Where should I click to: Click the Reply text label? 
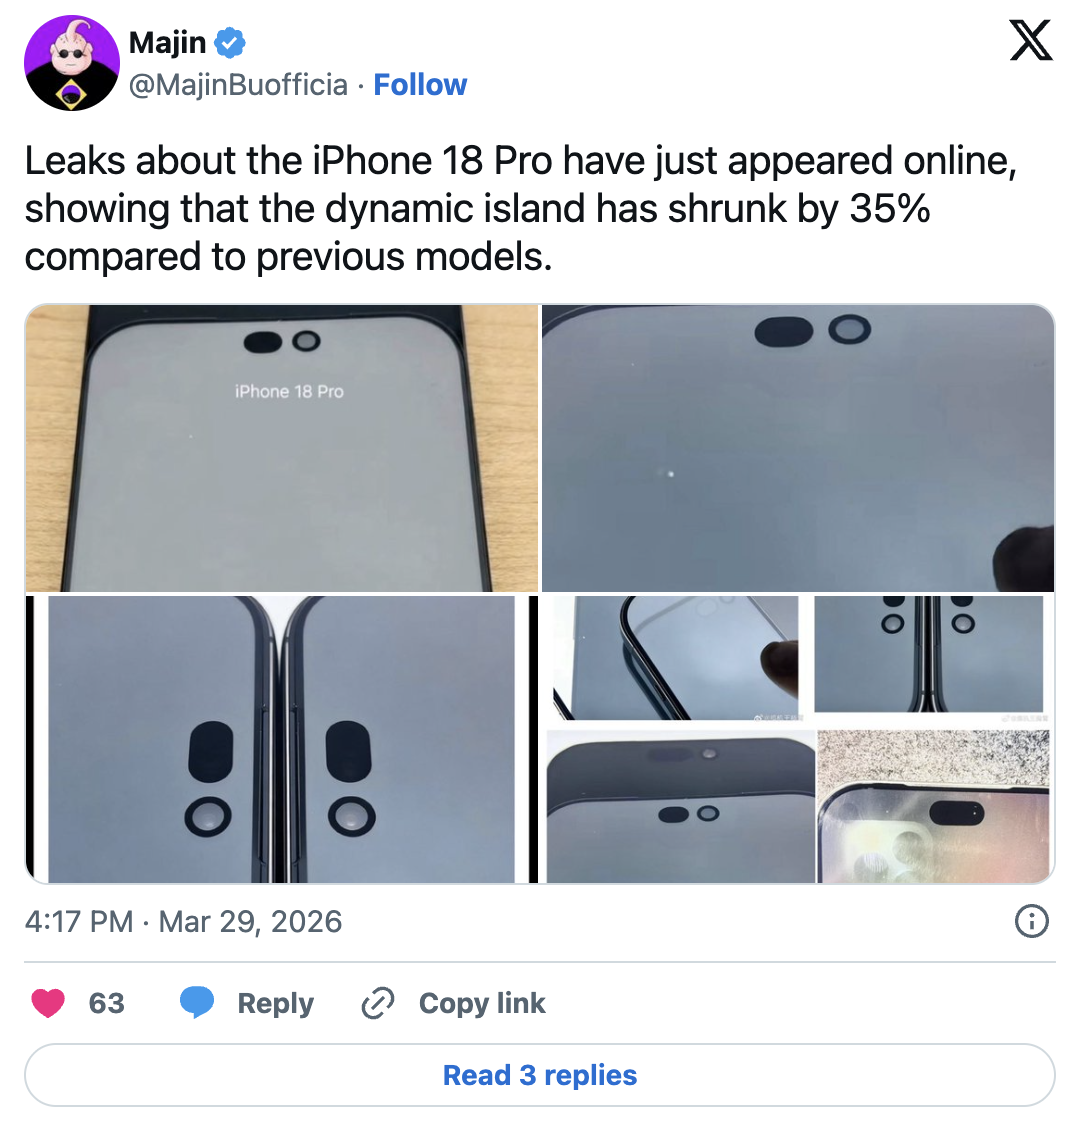pos(275,1003)
